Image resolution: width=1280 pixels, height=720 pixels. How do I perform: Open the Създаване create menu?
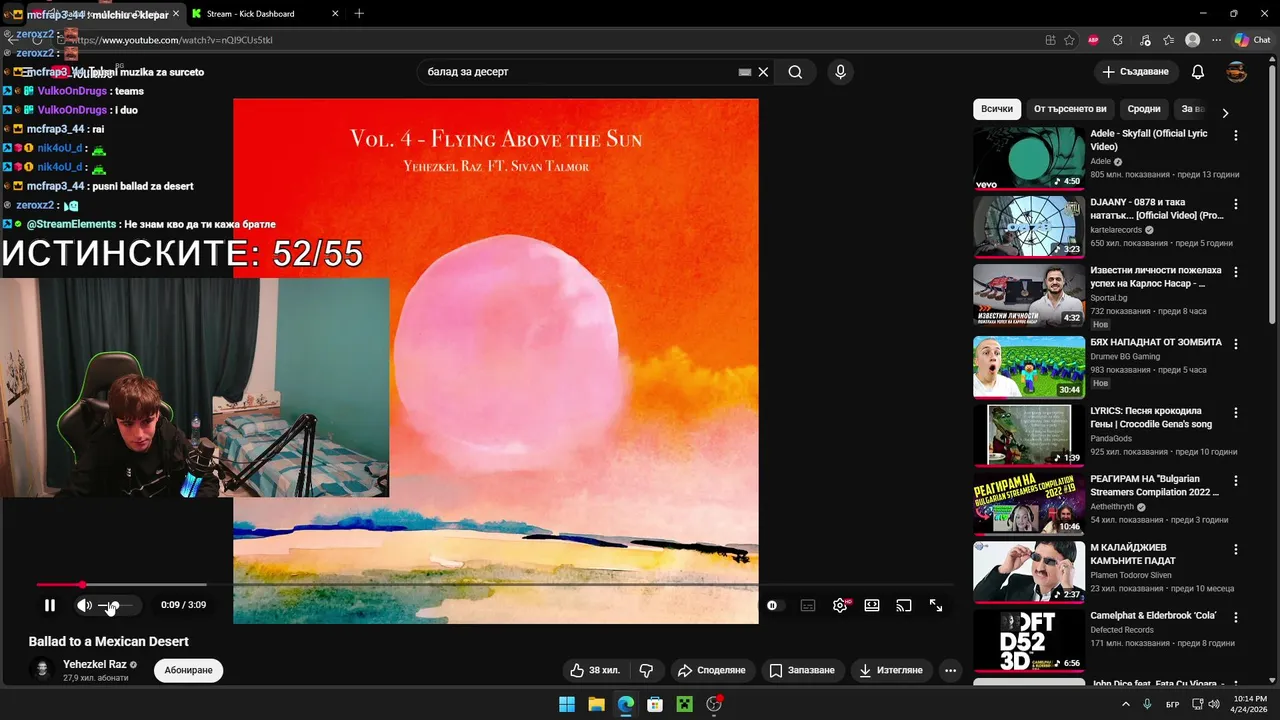[1135, 72]
